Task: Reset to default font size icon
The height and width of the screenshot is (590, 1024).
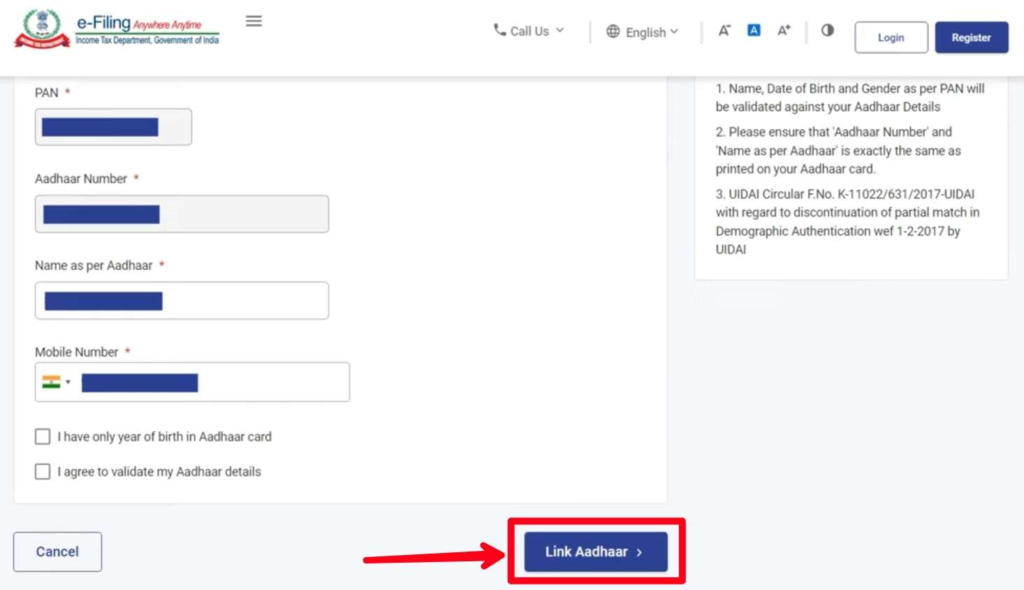Action: pyautogui.click(x=754, y=30)
